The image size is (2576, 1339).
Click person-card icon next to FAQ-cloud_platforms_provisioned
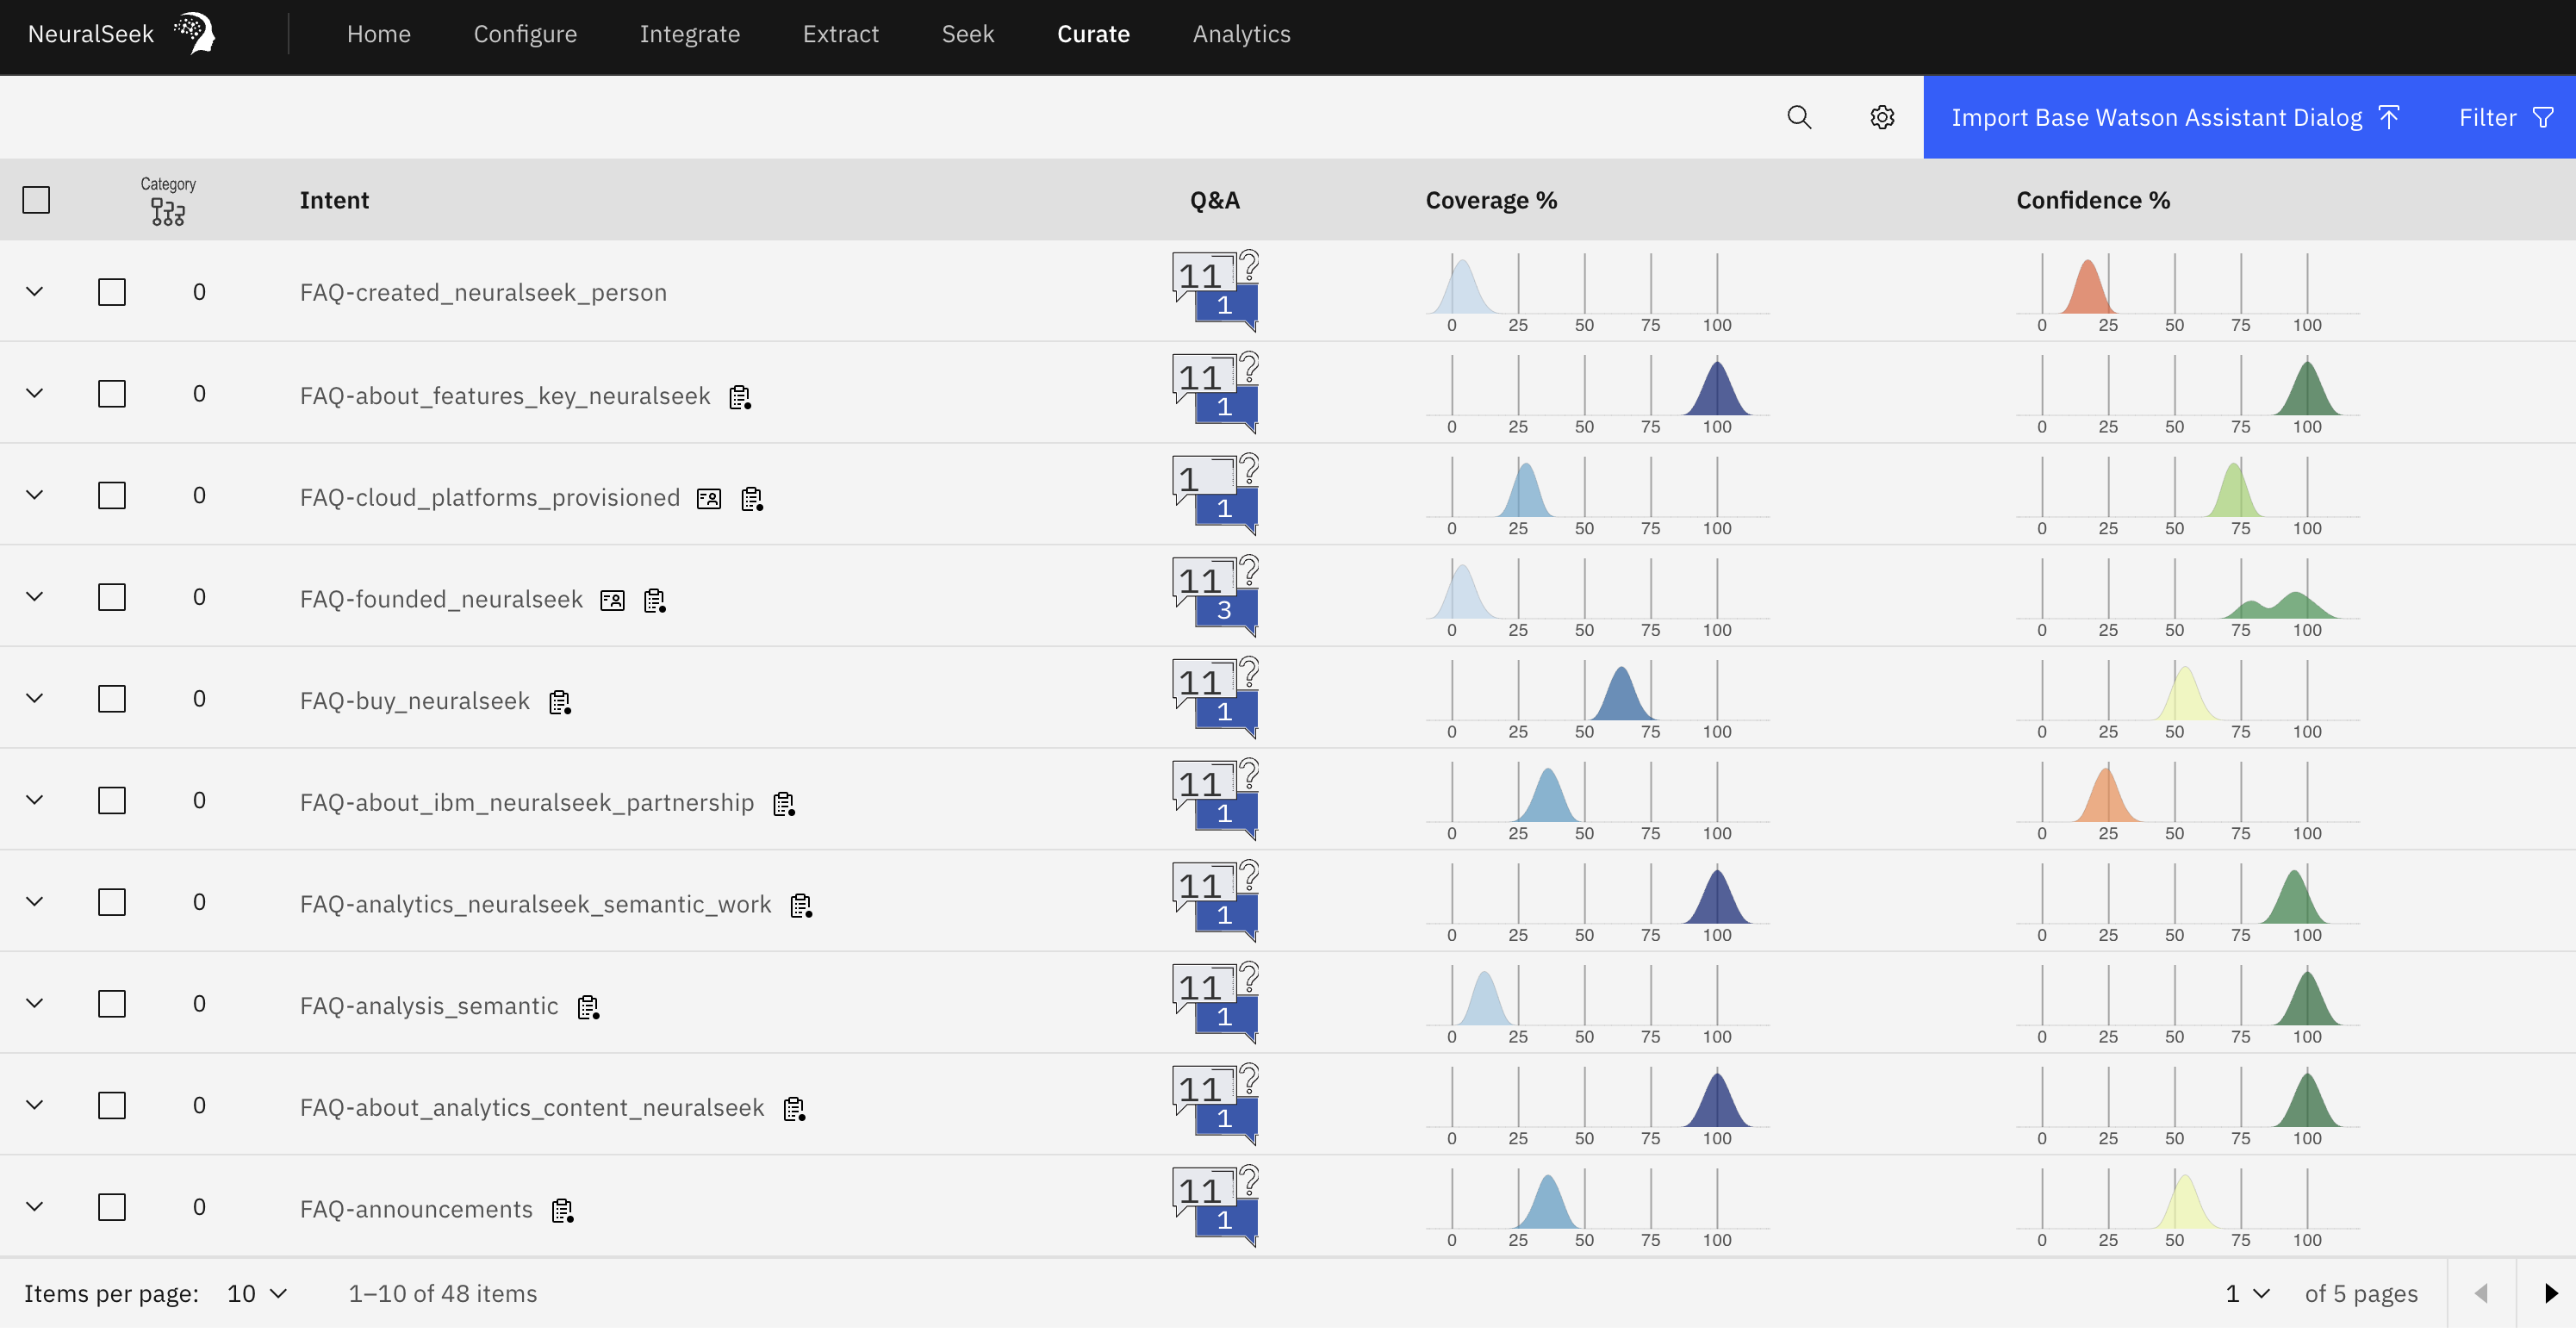coord(709,499)
